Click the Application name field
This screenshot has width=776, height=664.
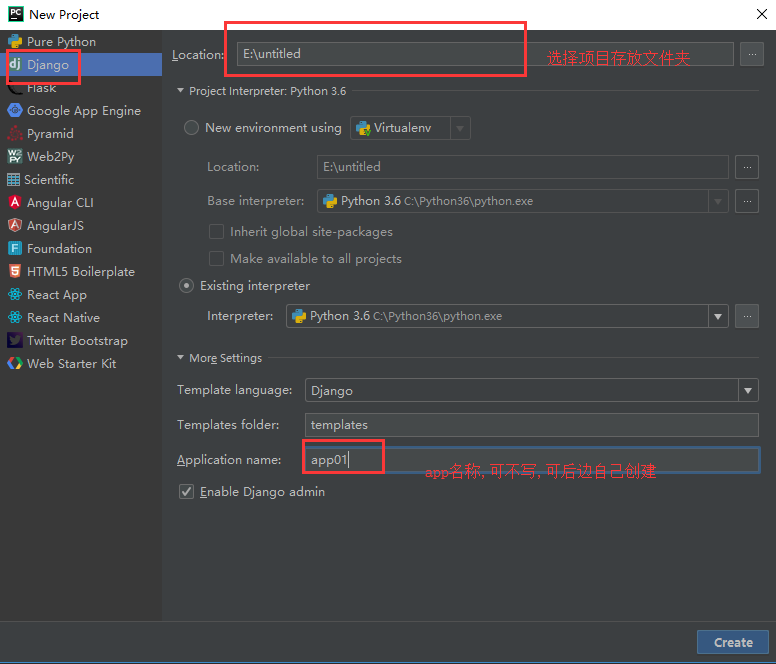532,460
